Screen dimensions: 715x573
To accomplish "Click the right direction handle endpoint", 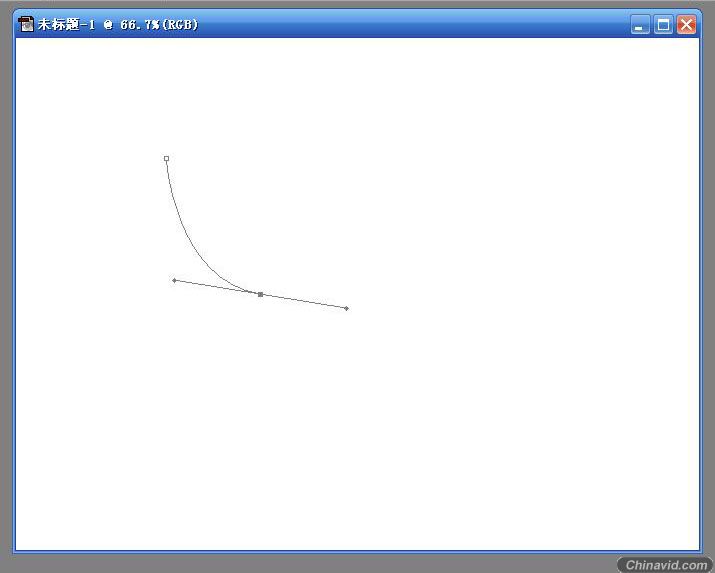I will click(347, 309).
